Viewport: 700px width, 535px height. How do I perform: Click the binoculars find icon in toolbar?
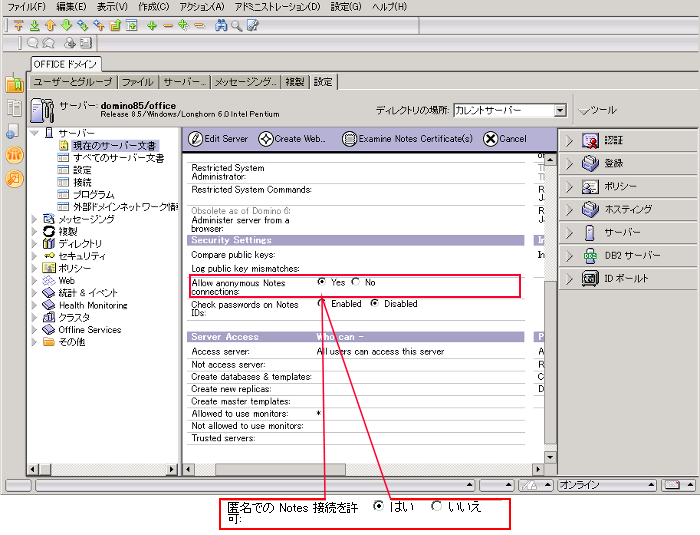[x=221, y=25]
